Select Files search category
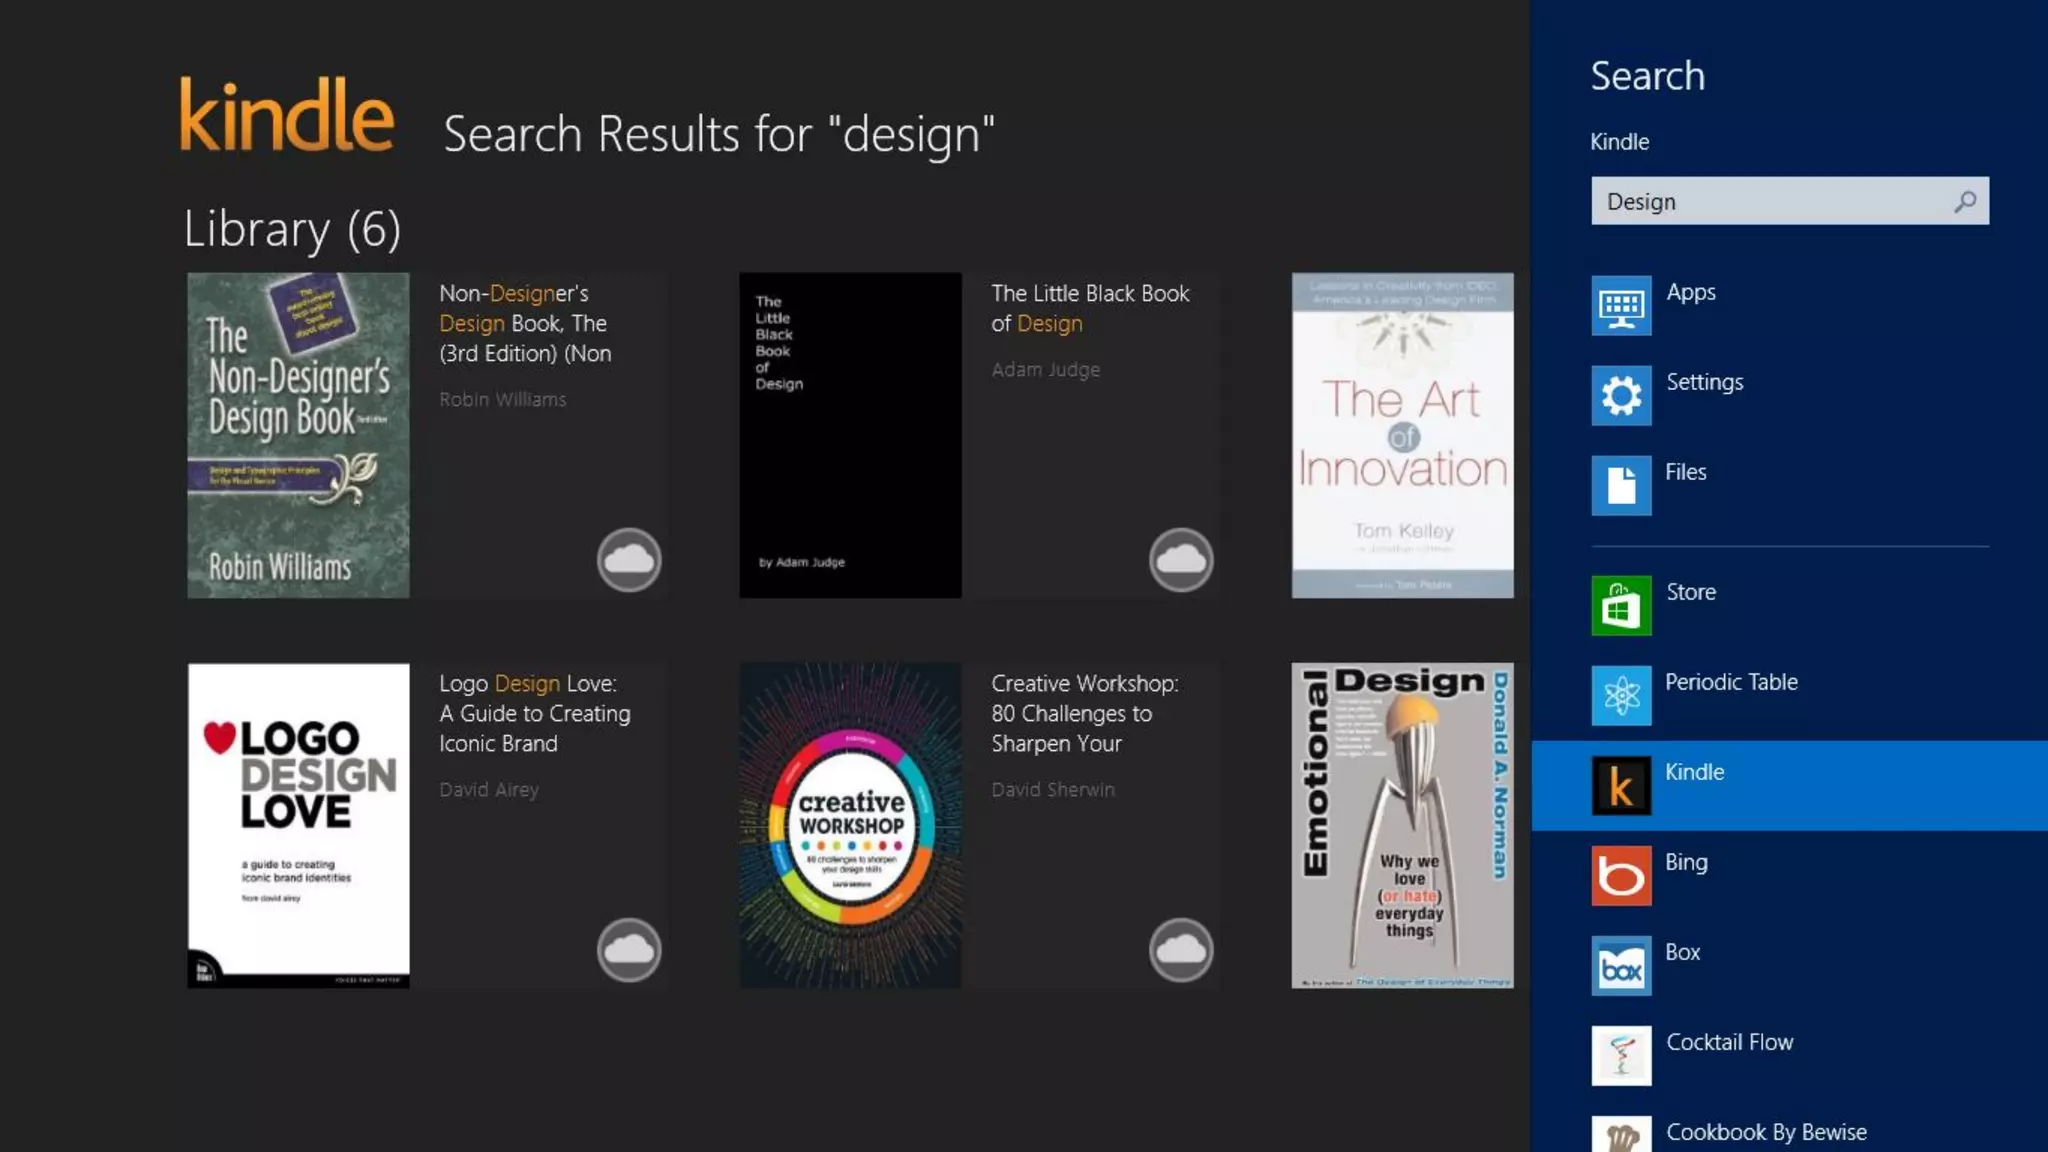The width and height of the screenshot is (2048, 1152). (x=1685, y=473)
